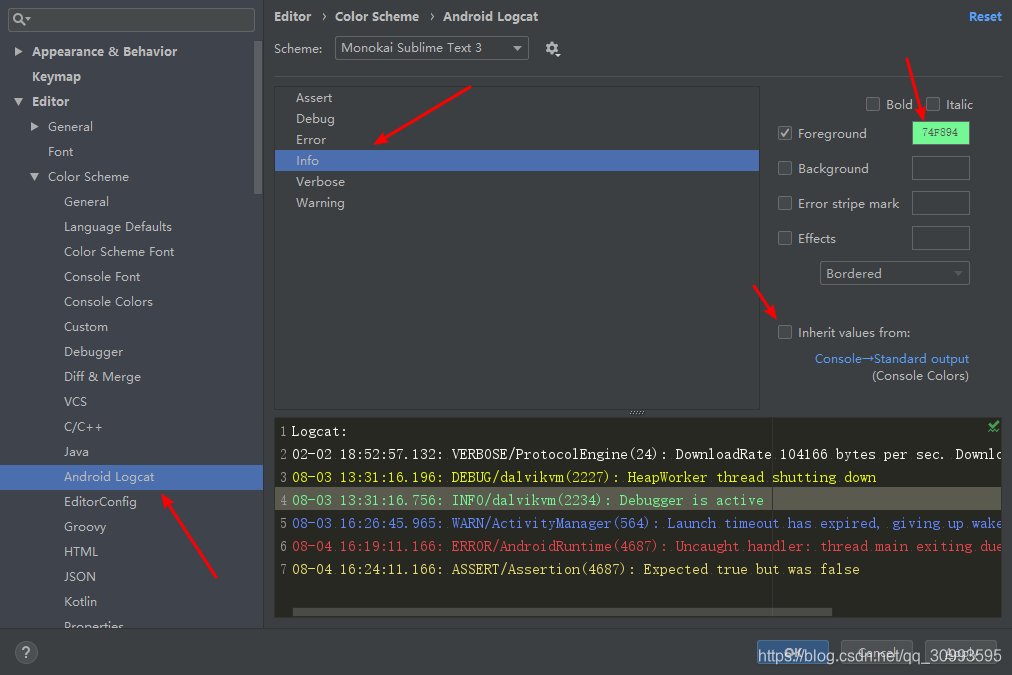Click the Effects color swatch
Image resolution: width=1012 pixels, height=675 pixels.
click(x=940, y=237)
